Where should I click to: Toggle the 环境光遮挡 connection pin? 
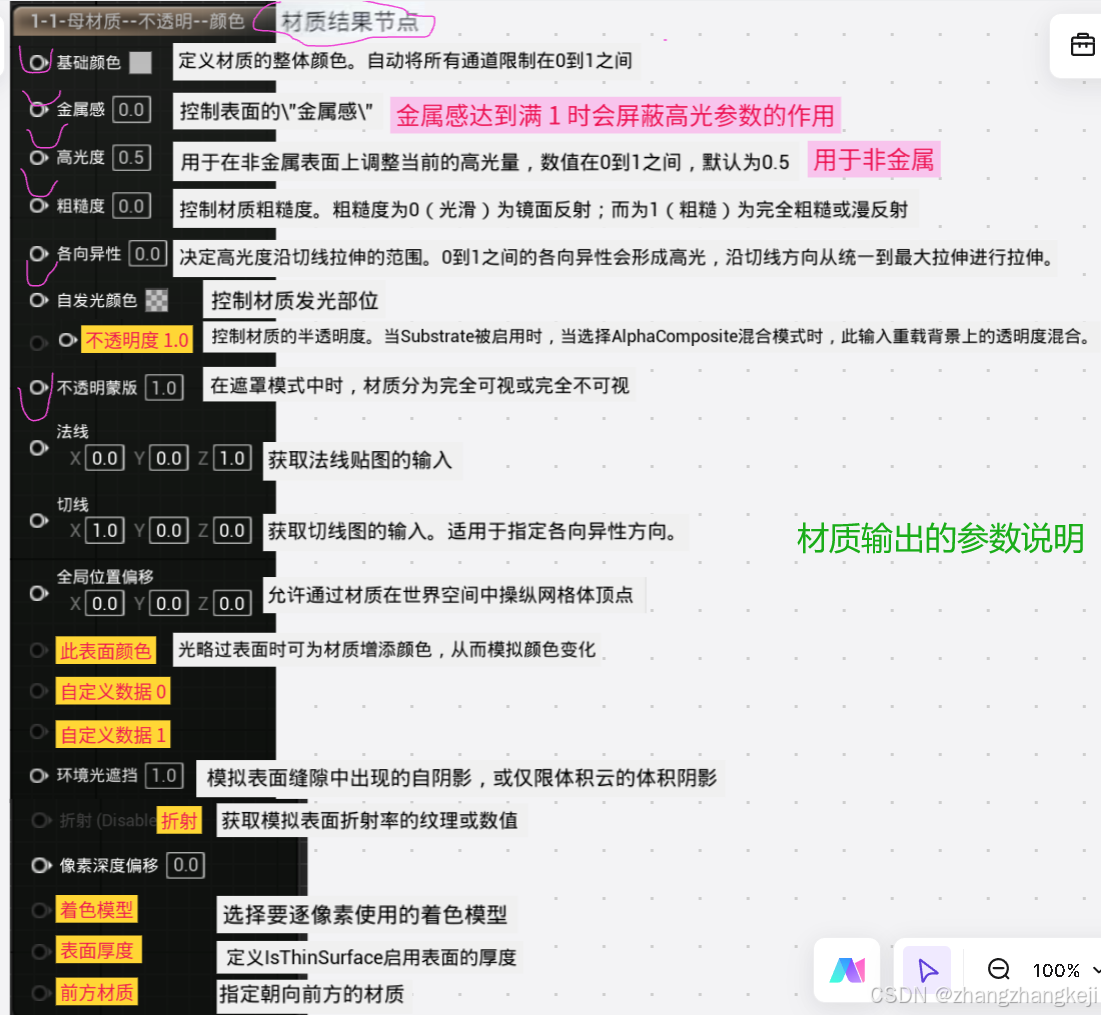(x=37, y=776)
